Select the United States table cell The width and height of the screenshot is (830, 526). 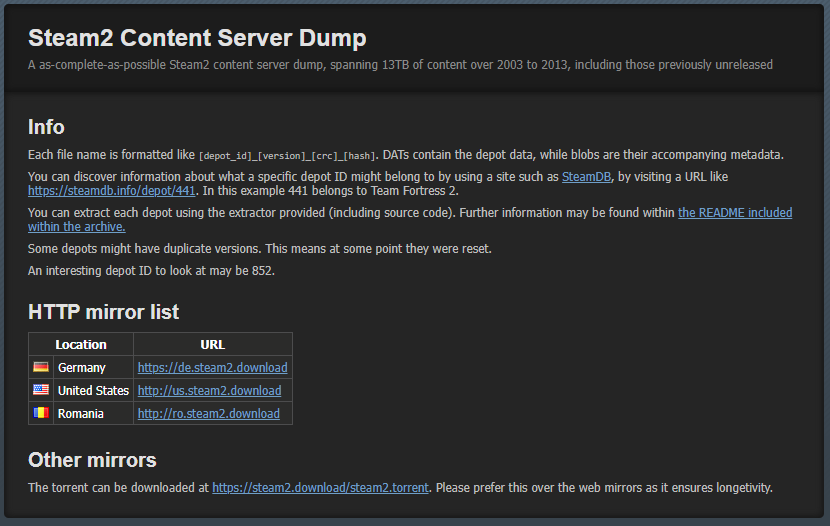point(93,391)
